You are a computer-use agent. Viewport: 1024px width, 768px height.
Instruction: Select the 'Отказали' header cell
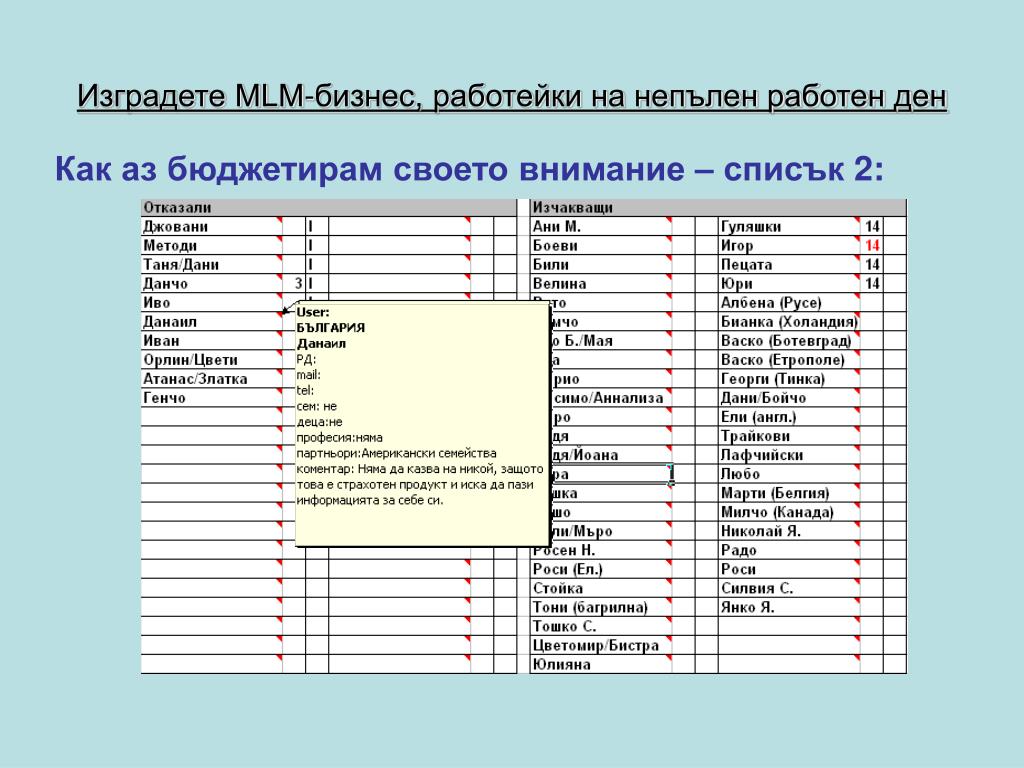pos(328,208)
